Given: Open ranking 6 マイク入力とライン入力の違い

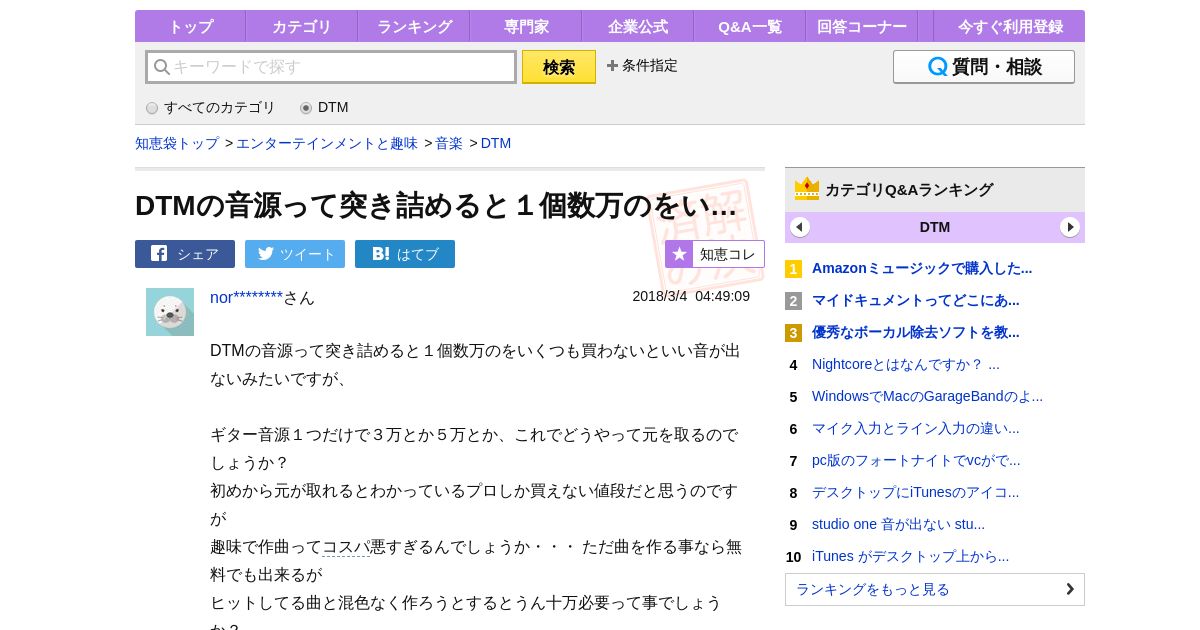Looking at the screenshot, I should pyautogui.click(x=916, y=428).
